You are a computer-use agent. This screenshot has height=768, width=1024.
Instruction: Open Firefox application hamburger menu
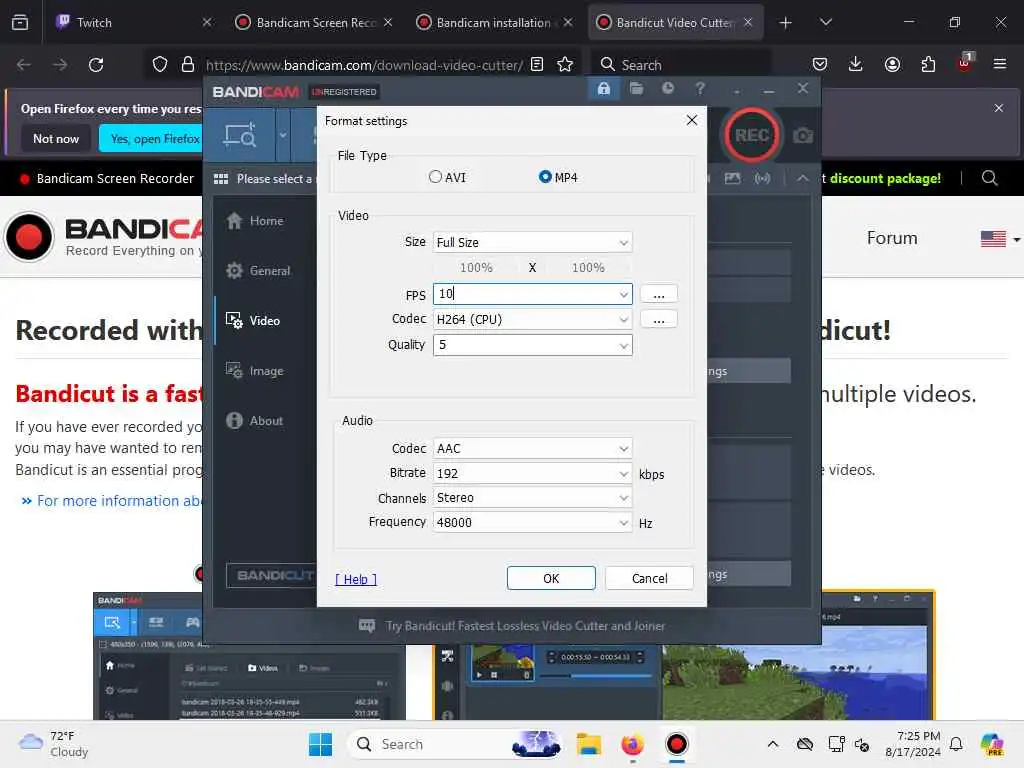pos(999,65)
